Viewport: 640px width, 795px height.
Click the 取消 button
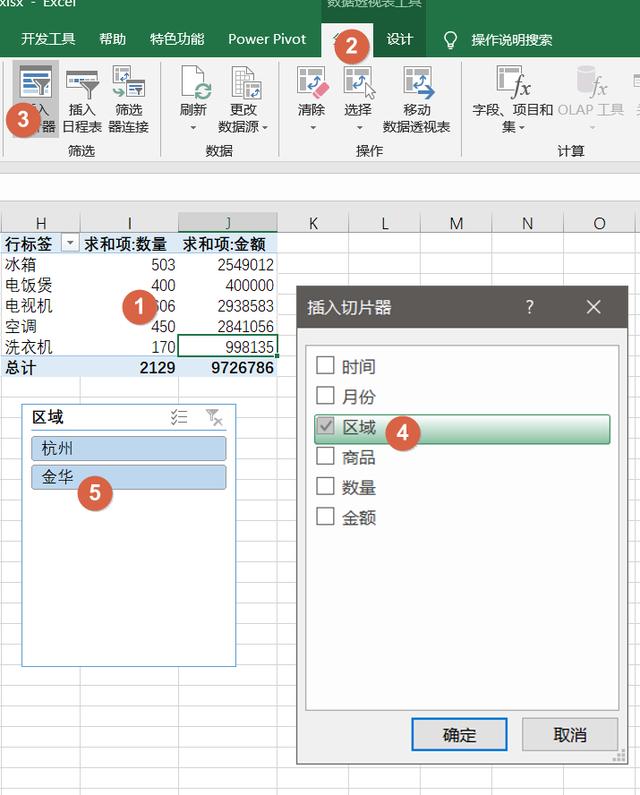click(570, 734)
